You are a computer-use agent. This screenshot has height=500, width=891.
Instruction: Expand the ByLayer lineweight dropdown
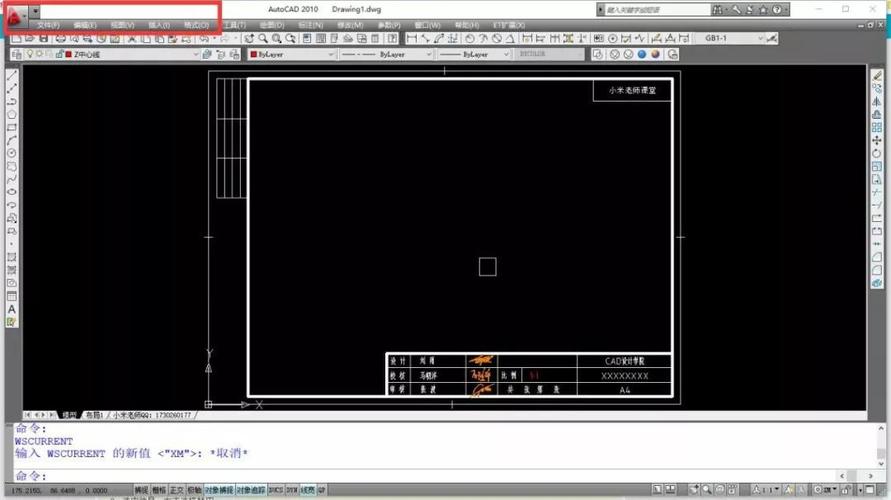click(x=506, y=55)
